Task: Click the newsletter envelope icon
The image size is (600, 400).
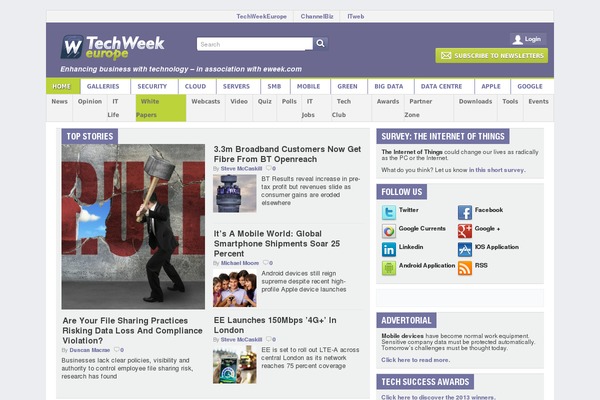Action: pyautogui.click(x=446, y=56)
